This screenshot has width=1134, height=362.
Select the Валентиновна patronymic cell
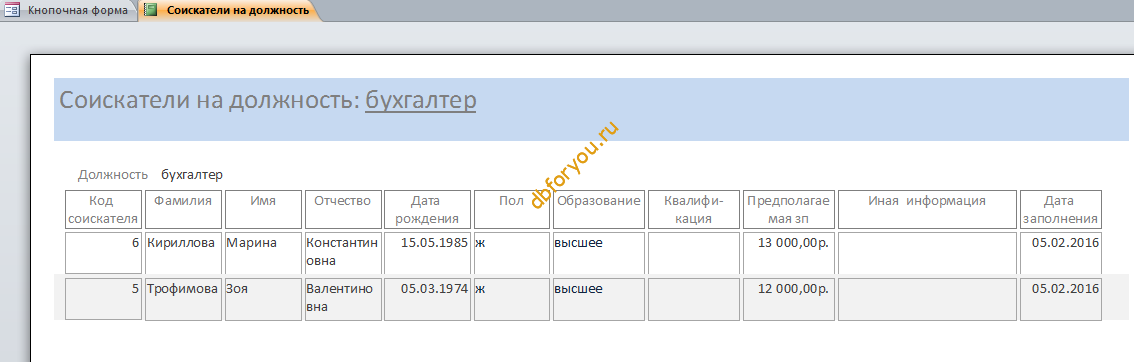coord(343,299)
